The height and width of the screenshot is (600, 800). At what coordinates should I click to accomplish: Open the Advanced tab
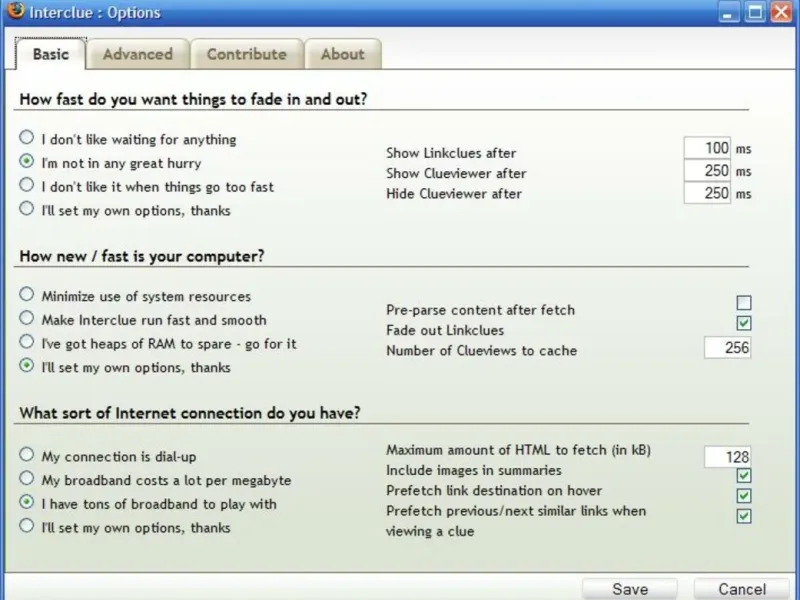coord(138,54)
